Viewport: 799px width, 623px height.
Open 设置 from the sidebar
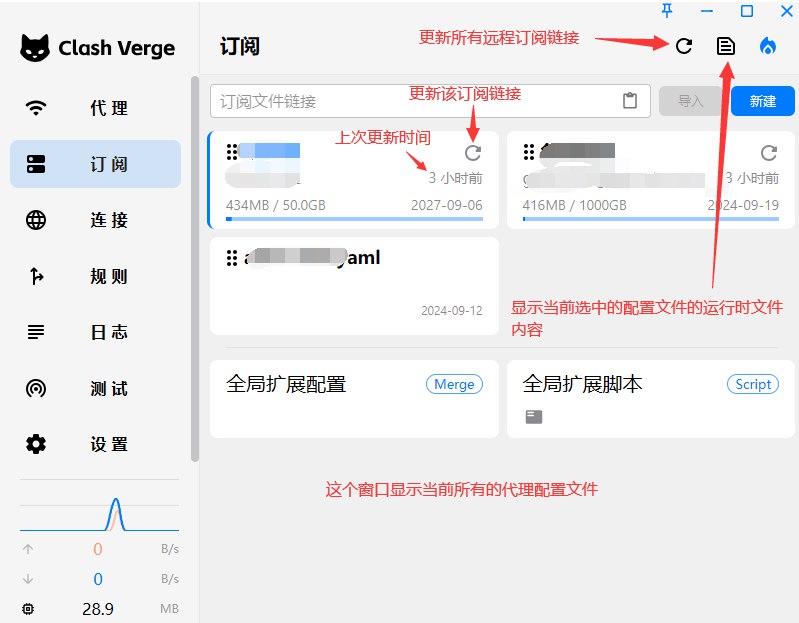pos(96,444)
